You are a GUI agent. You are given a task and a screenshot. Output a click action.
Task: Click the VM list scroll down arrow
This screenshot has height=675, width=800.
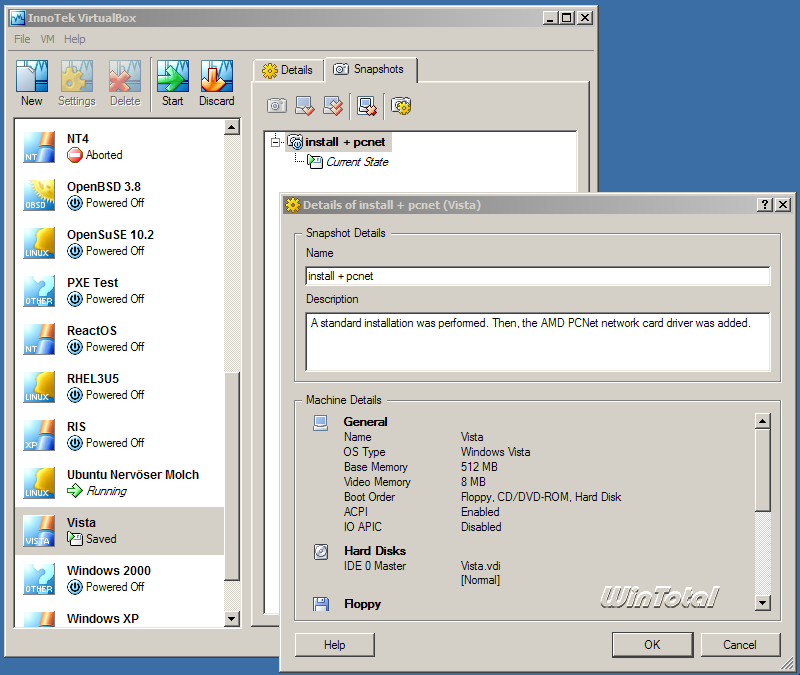tap(232, 619)
